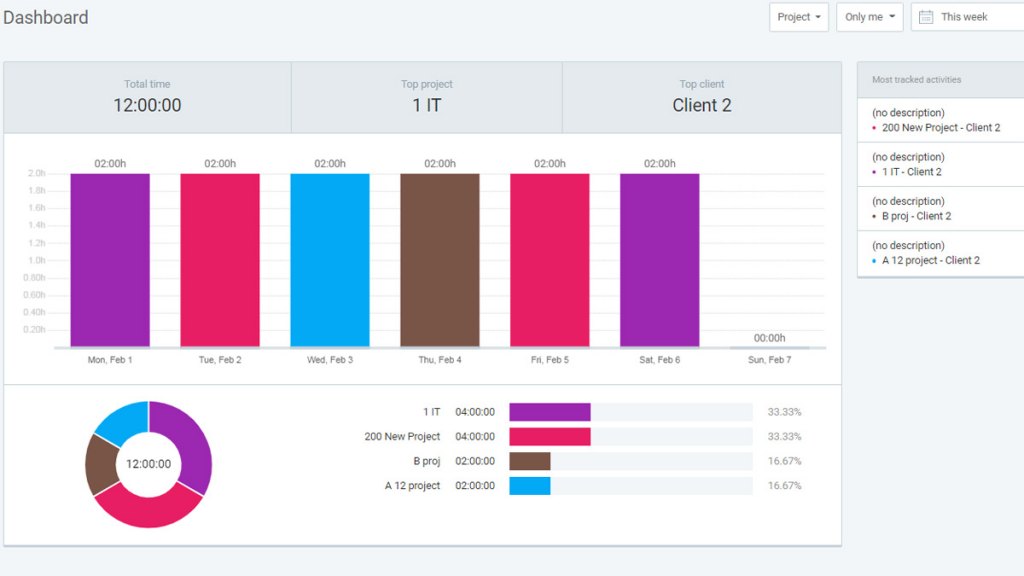Click the calendar icon next to This week
Screen dimensions: 1024x576
[x=926, y=17]
